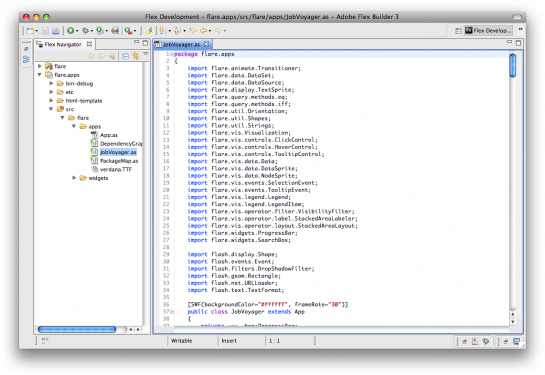The height and width of the screenshot is (375, 545).
Task: Collapse the flare.apps project node
Action: point(40,74)
